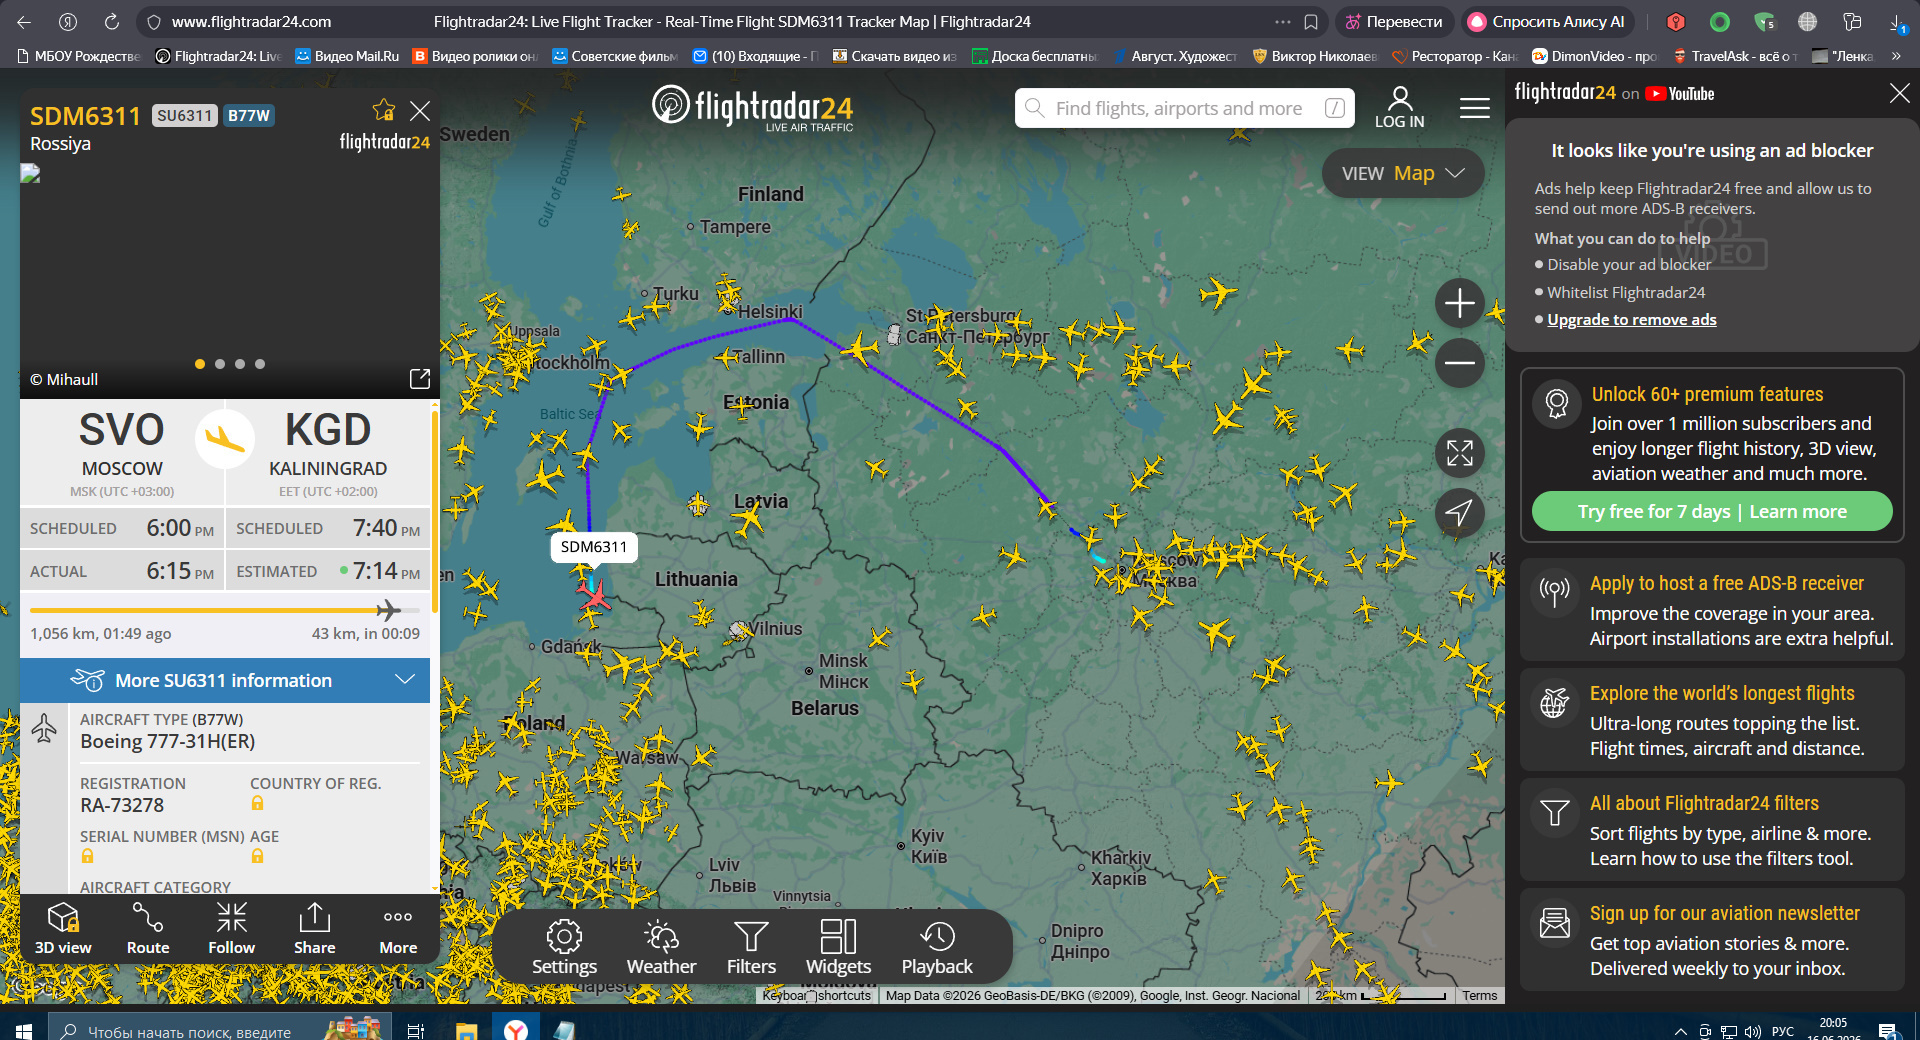Screen dimensions: 1920x1040
Task: Toggle Follow aircraft mode
Action: pos(231,928)
